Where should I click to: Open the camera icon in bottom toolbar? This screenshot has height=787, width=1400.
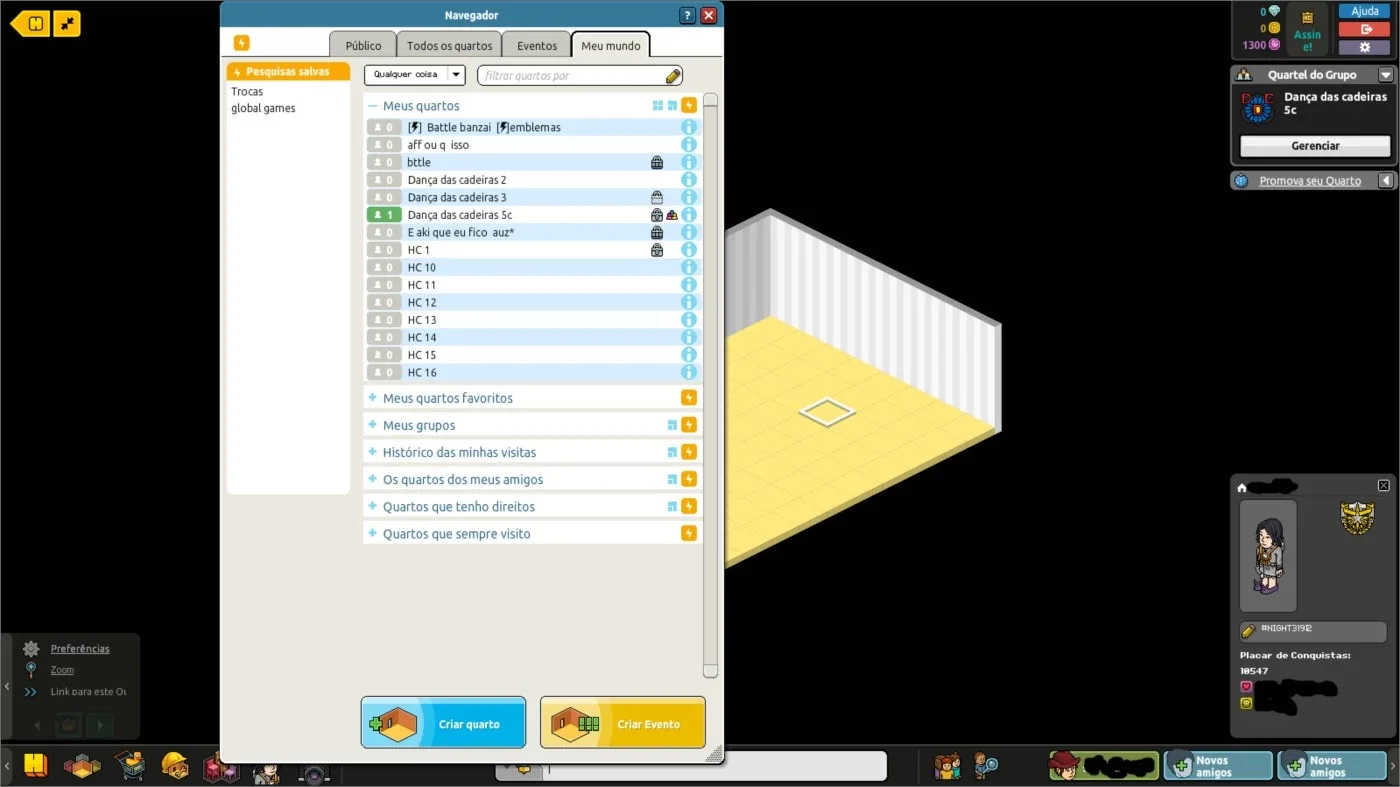(x=314, y=773)
